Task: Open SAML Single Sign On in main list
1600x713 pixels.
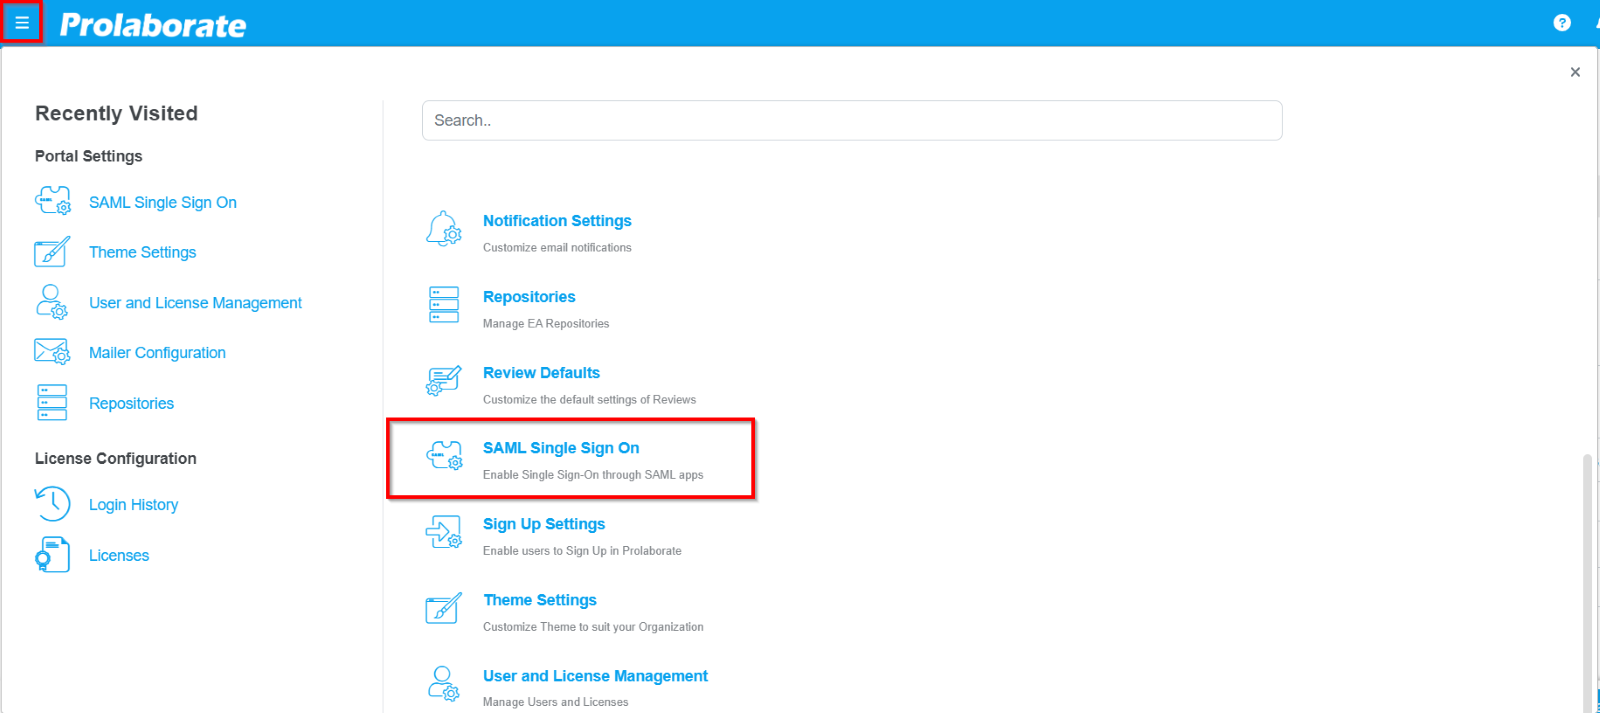Action: 561,448
